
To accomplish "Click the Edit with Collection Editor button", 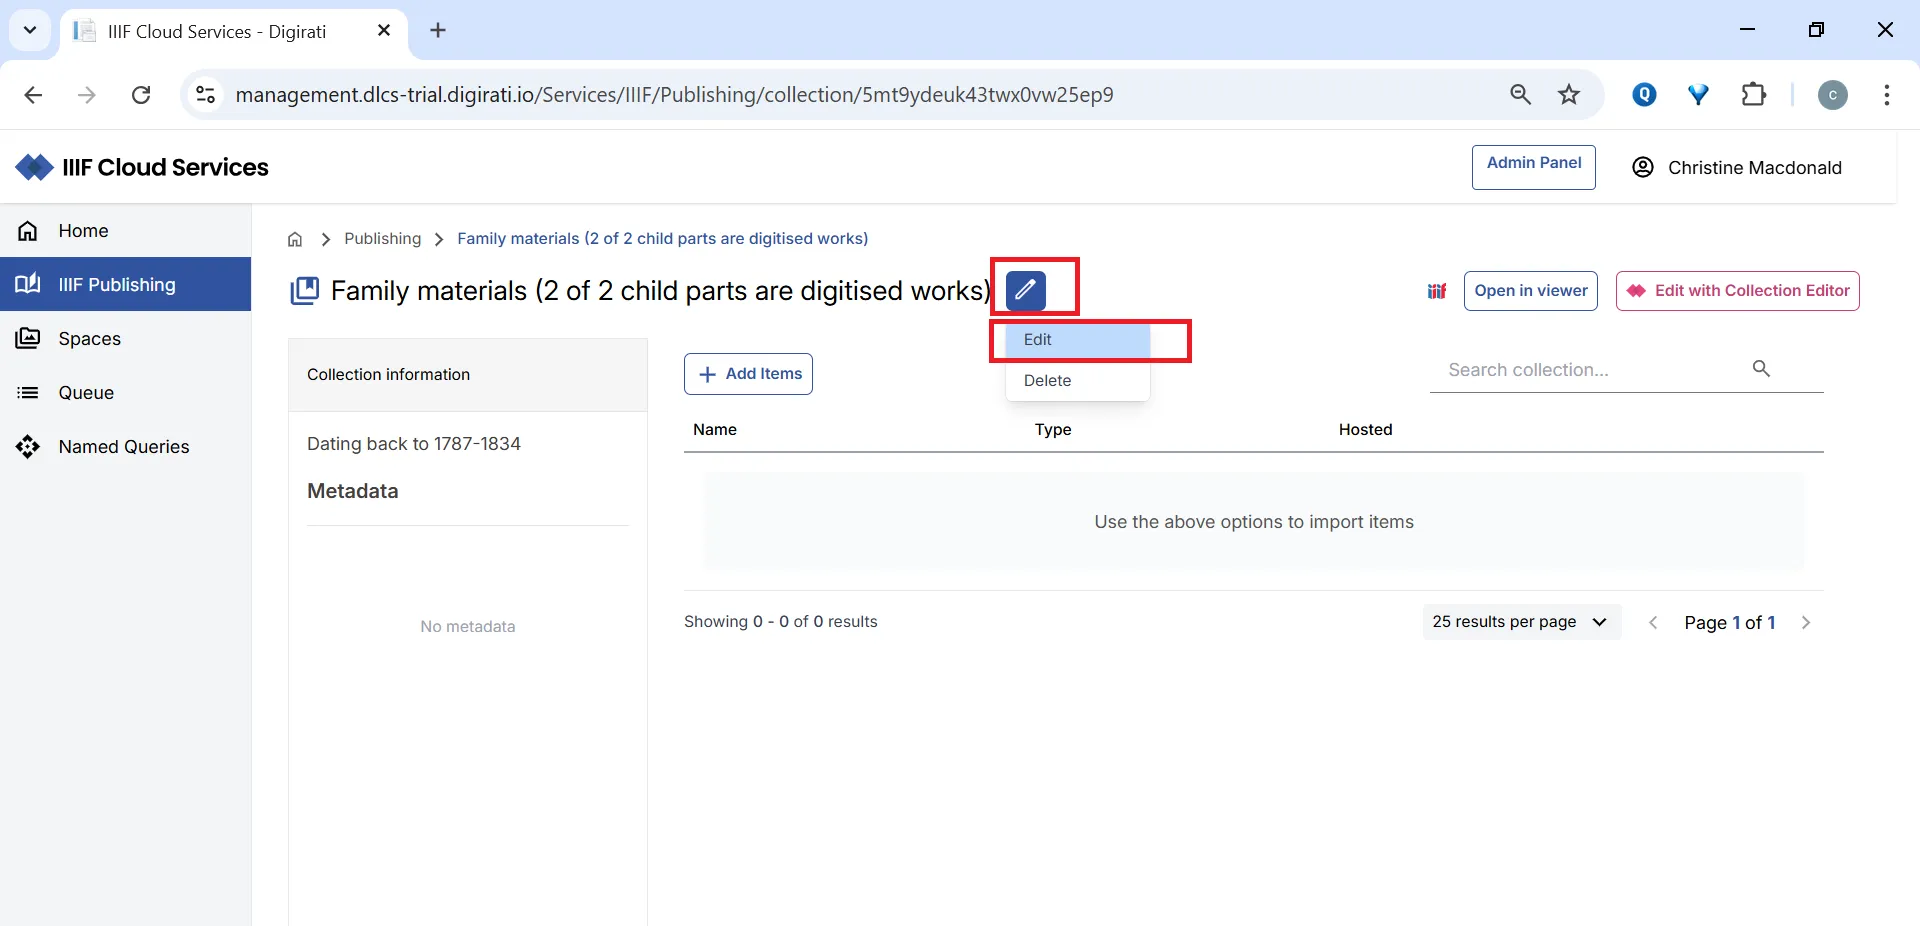I will pyautogui.click(x=1736, y=290).
